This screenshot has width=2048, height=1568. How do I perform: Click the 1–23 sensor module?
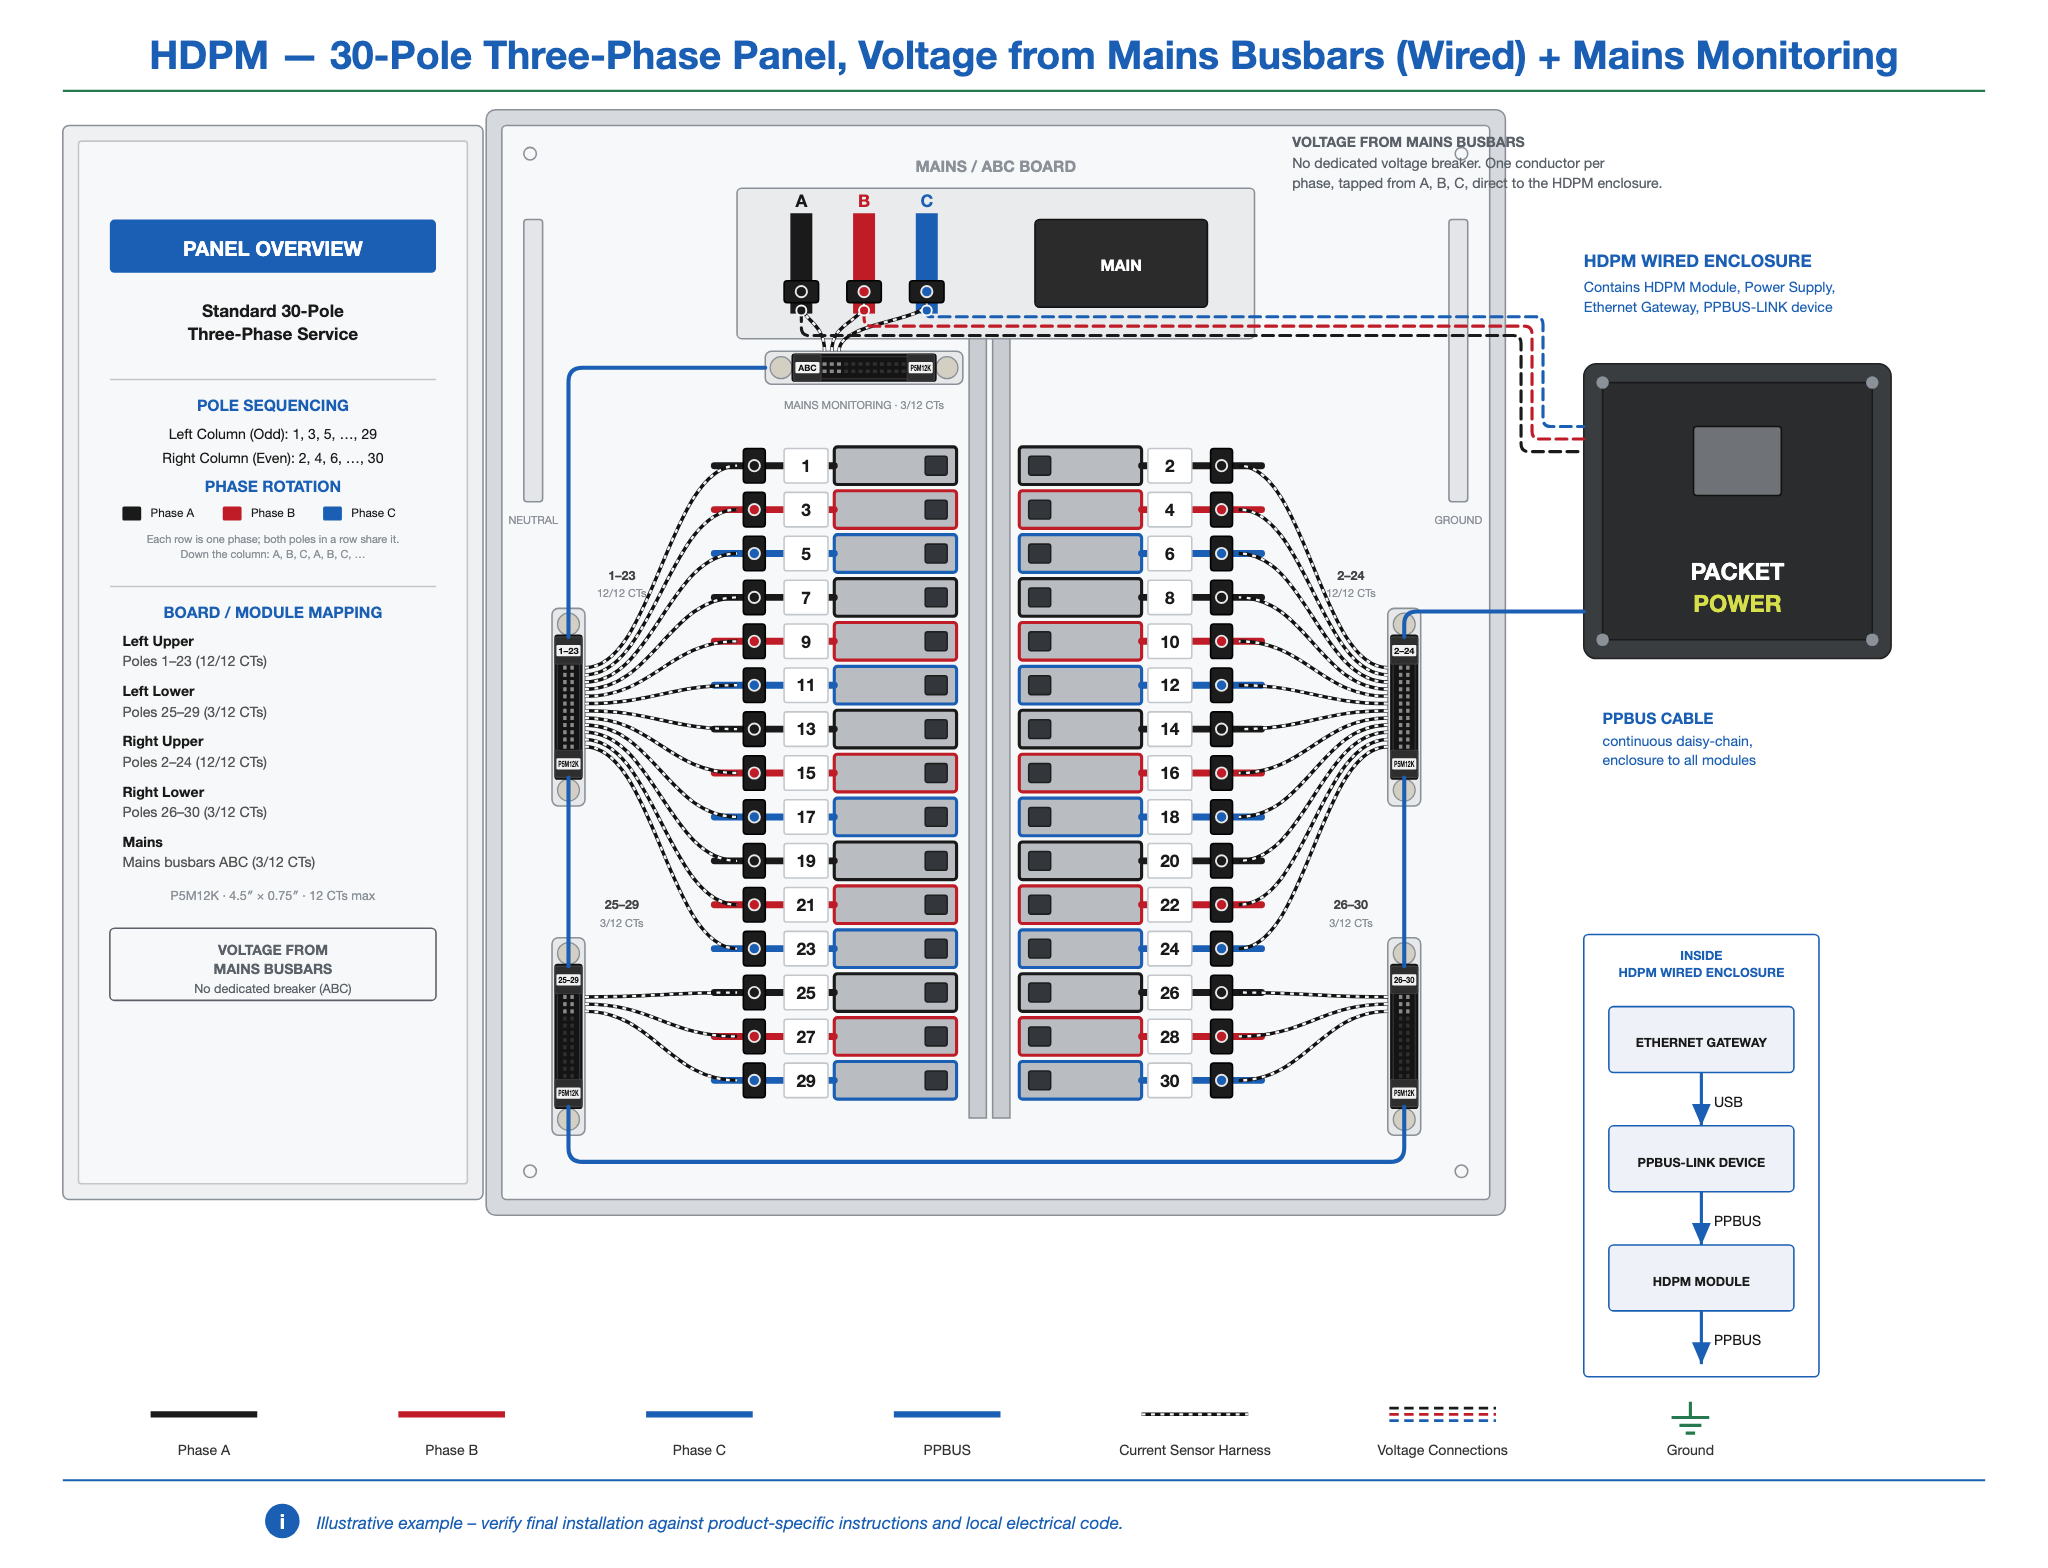[x=568, y=707]
